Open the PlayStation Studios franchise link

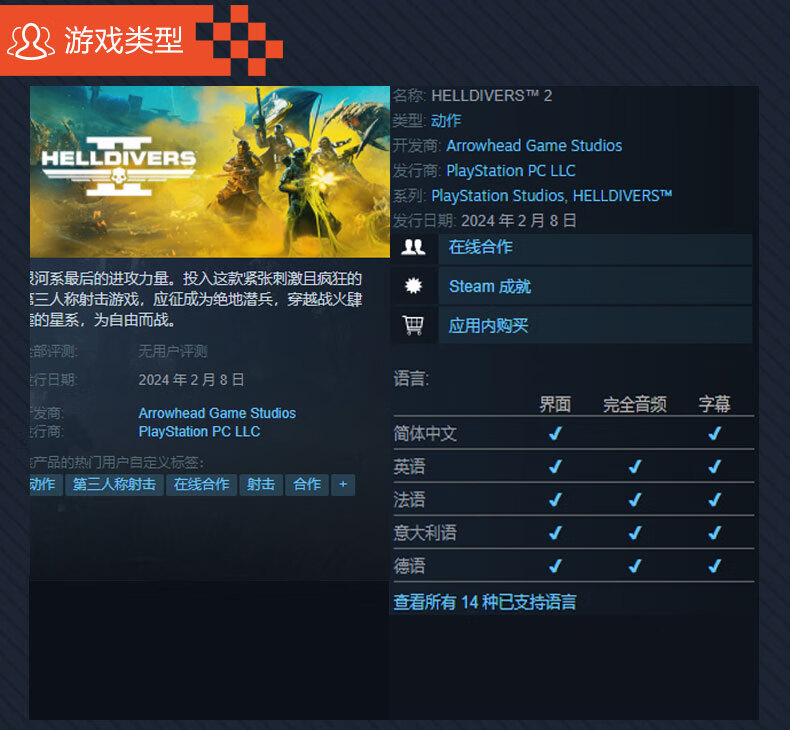(497, 195)
